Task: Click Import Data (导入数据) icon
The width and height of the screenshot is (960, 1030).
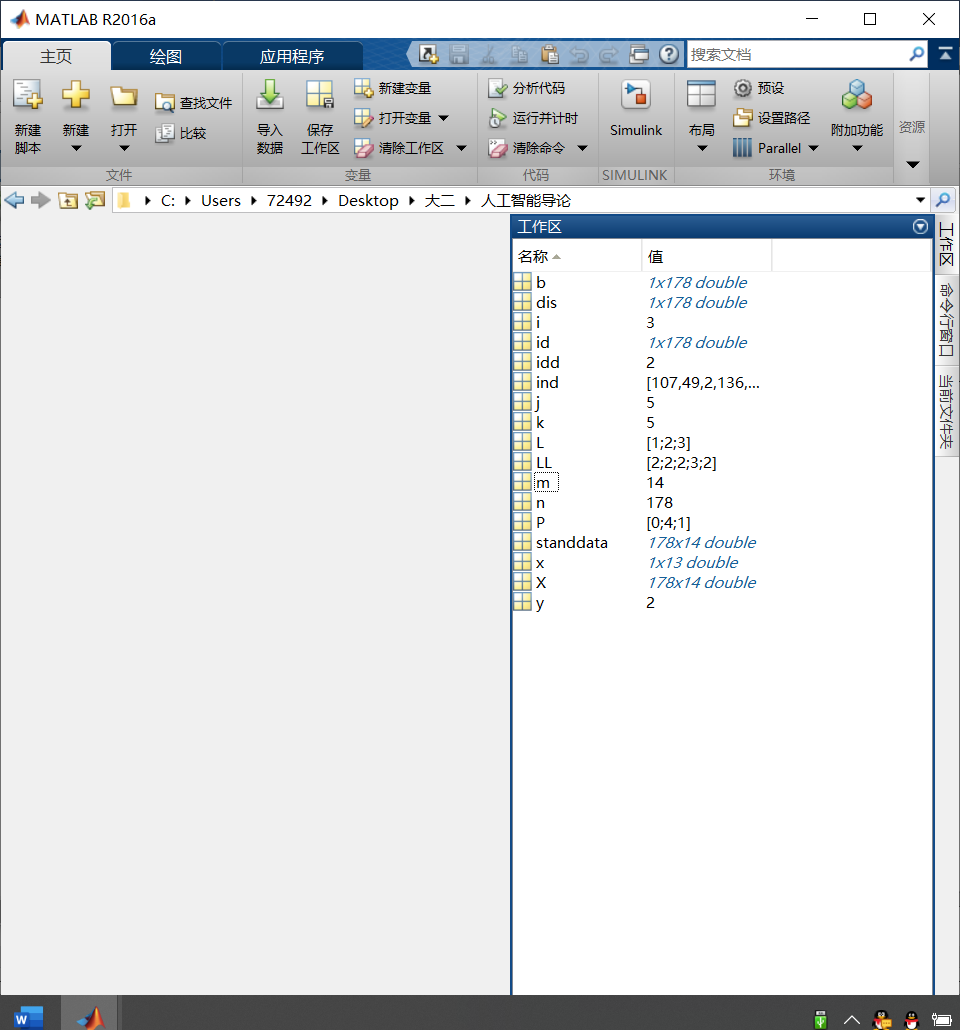Action: 269,95
